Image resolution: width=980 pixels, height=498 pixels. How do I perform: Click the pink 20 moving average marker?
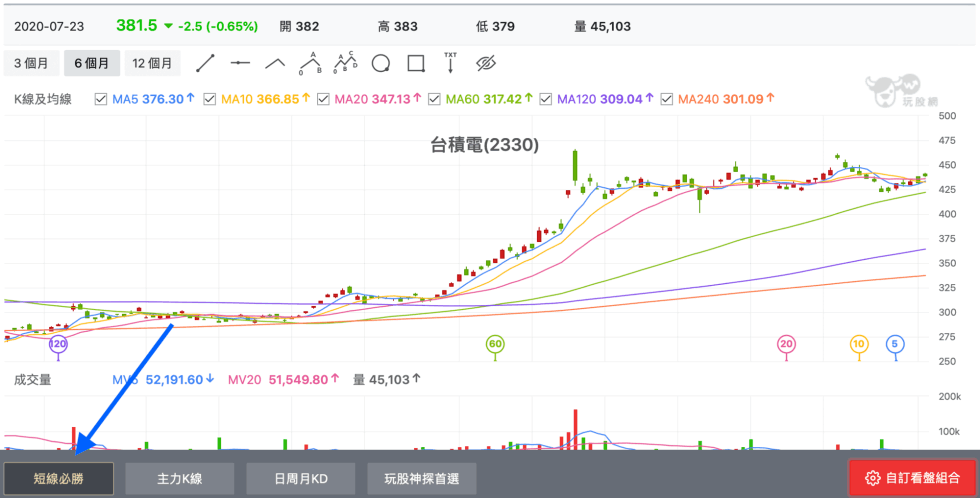tap(786, 344)
